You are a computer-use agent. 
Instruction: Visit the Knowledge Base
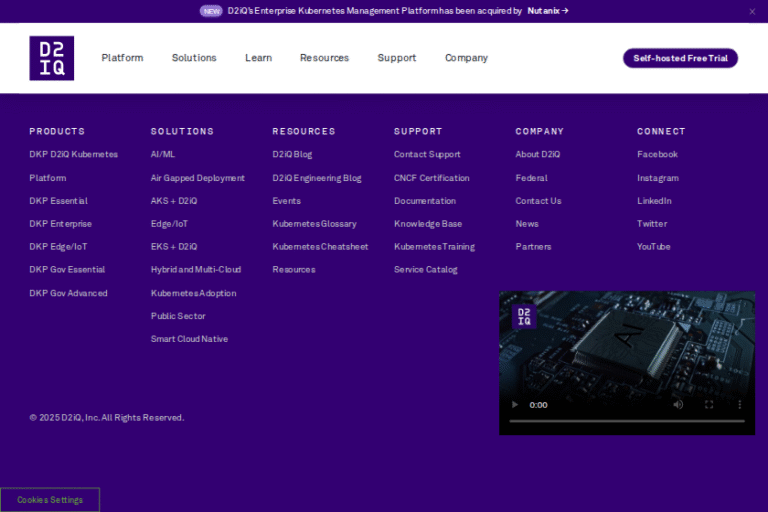[x=428, y=224]
